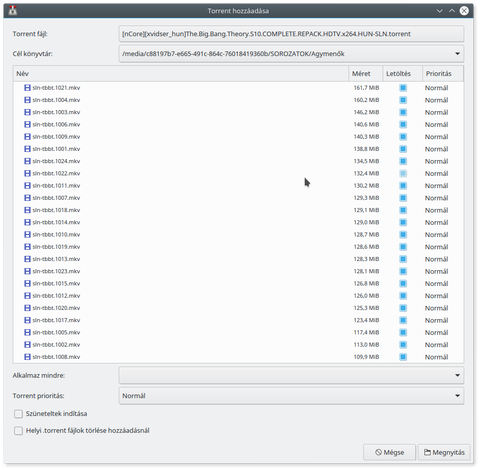Click the size 117,4 MiB
The width and height of the screenshot is (480, 470).
pyautogui.click(x=366, y=332)
